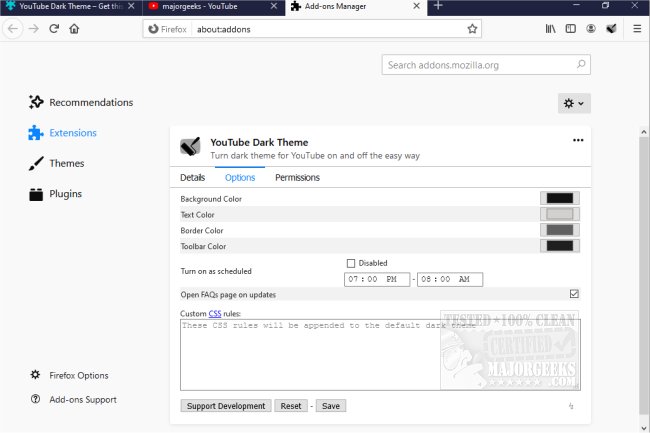Open more options for YouTube Dark Theme
Screen dimensions: 650x433
click(x=578, y=140)
